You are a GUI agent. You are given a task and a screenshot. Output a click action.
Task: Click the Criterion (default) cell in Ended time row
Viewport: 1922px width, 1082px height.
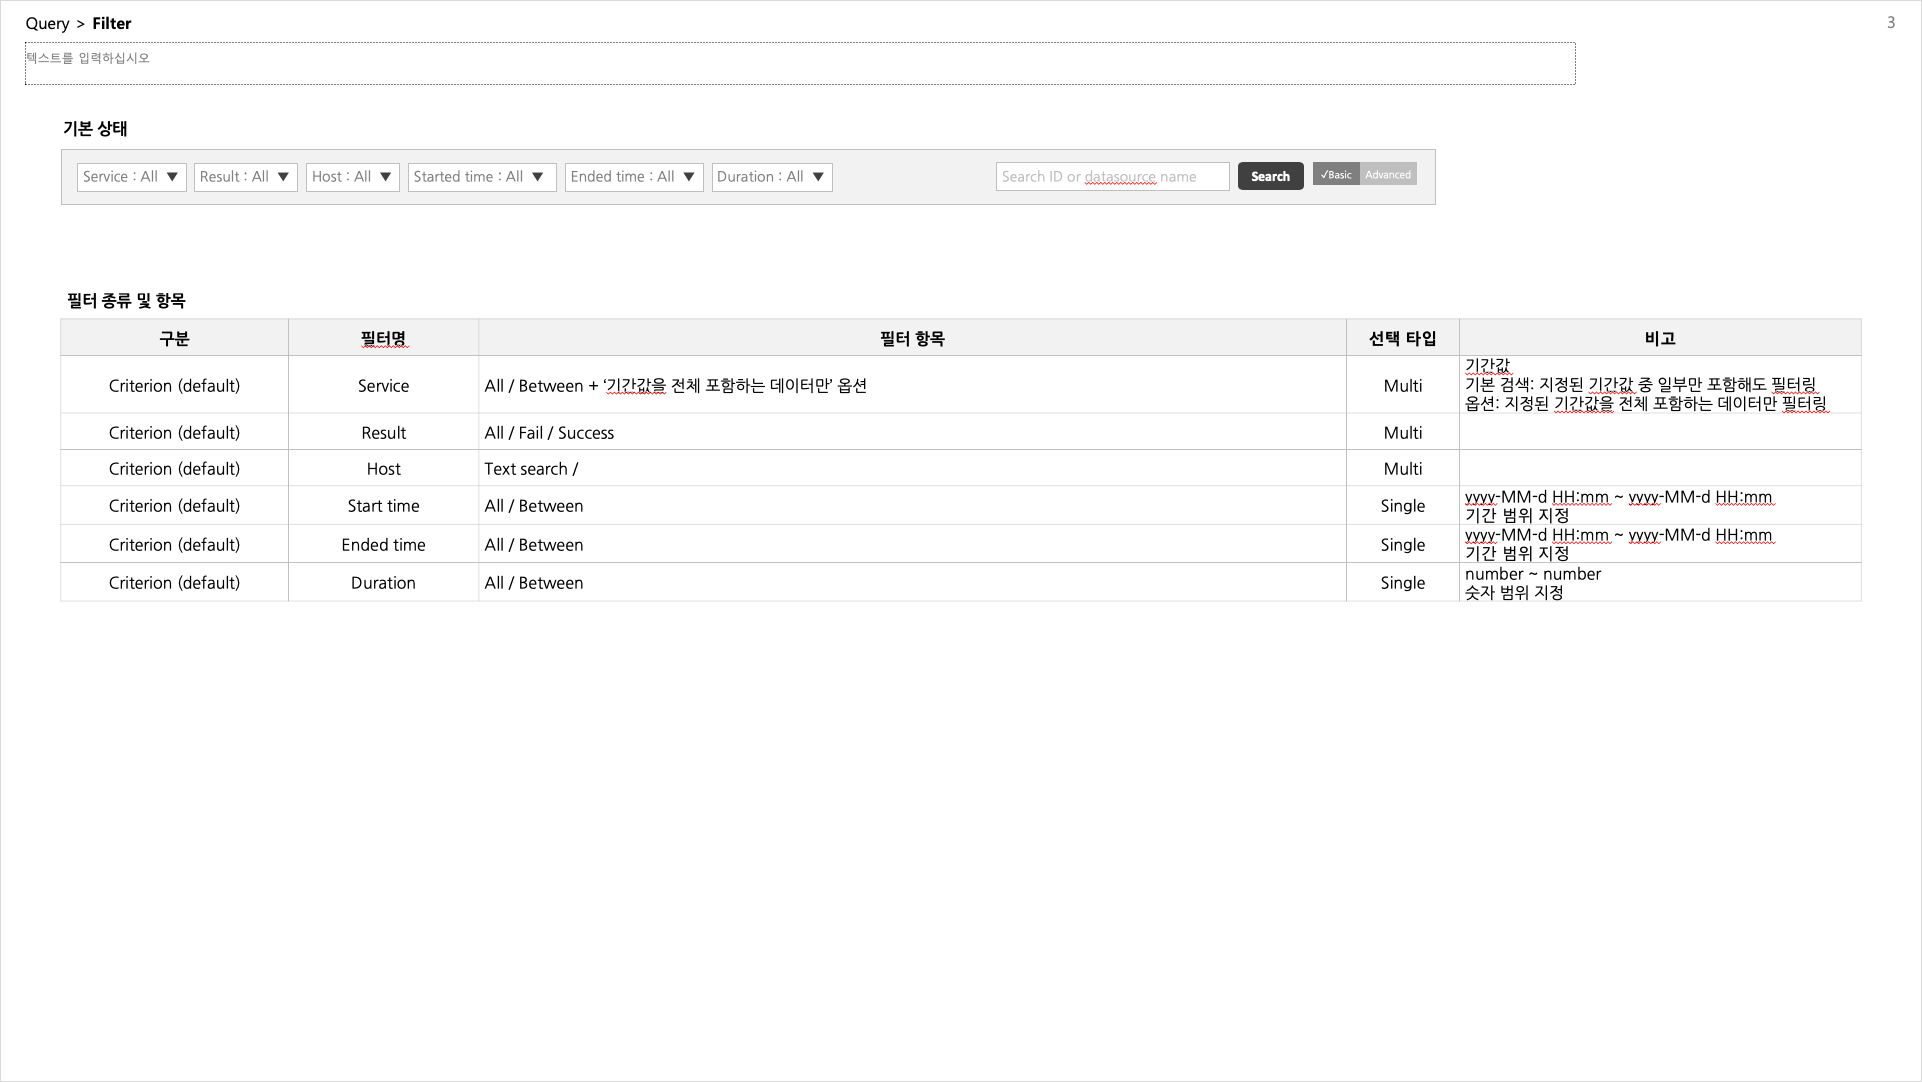174,544
